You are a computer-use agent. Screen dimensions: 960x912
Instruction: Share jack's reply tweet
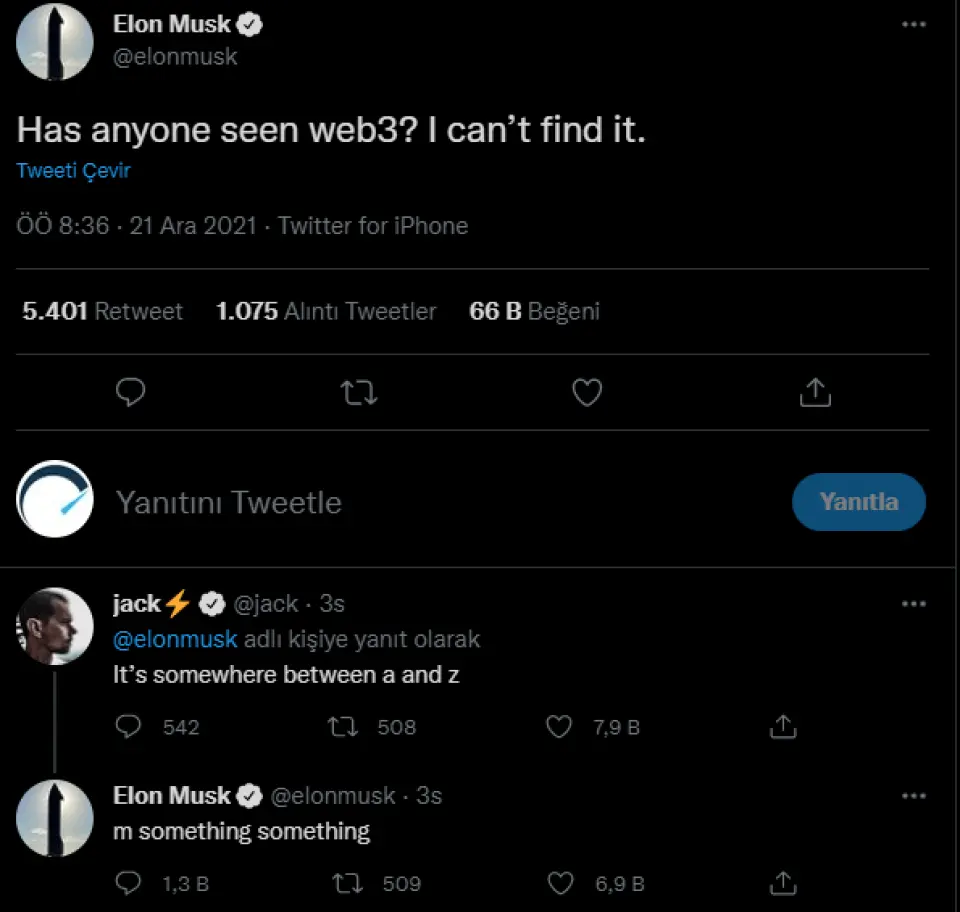click(x=785, y=727)
